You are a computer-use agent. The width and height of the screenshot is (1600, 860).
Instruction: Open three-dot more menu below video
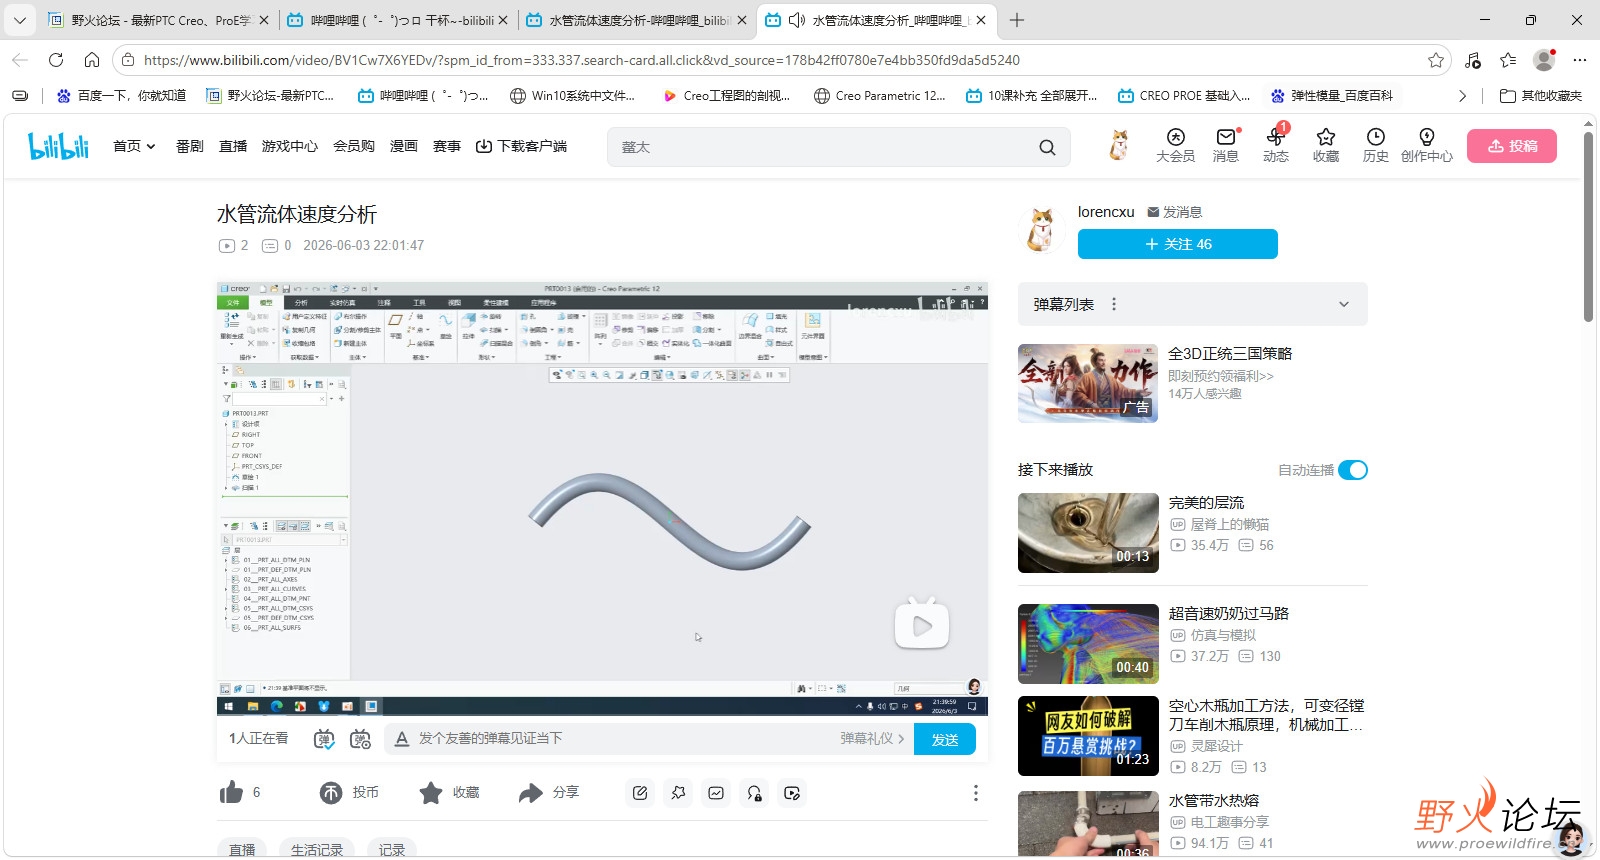[976, 793]
